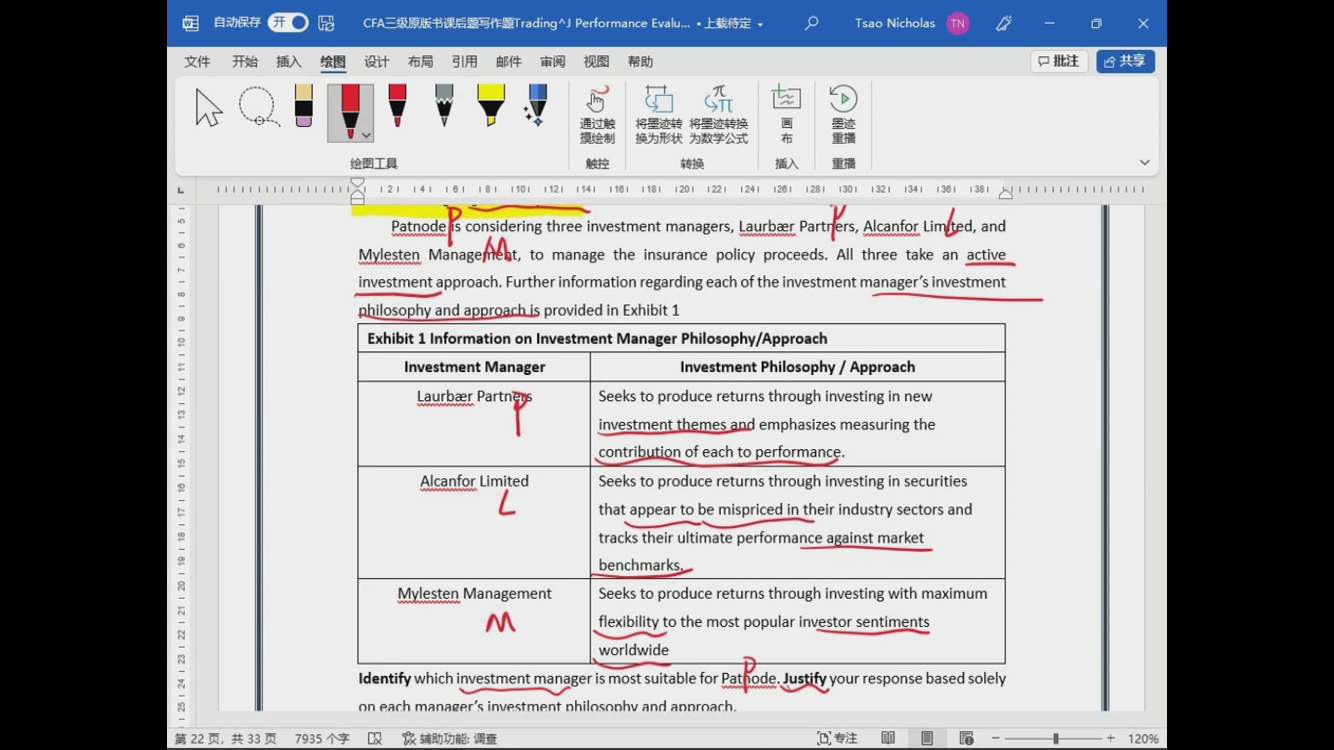Open the 设计 ribbon tab
Viewport: 1334px width, 750px height.
tap(376, 62)
